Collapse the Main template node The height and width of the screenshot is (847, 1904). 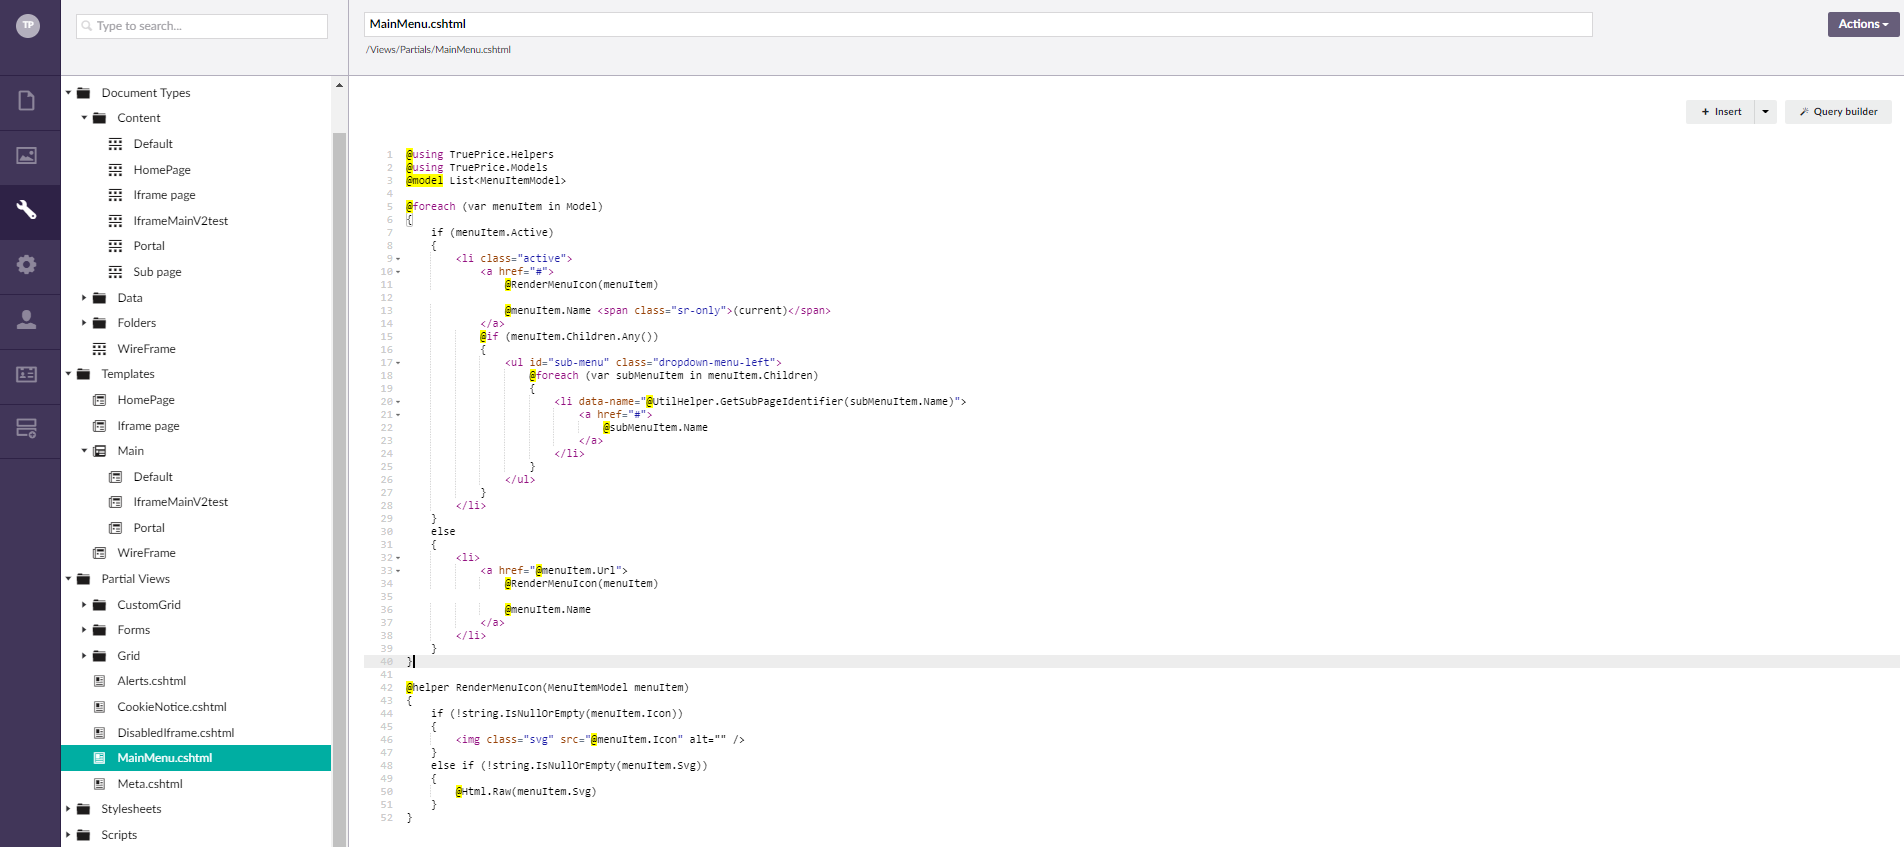coord(84,451)
